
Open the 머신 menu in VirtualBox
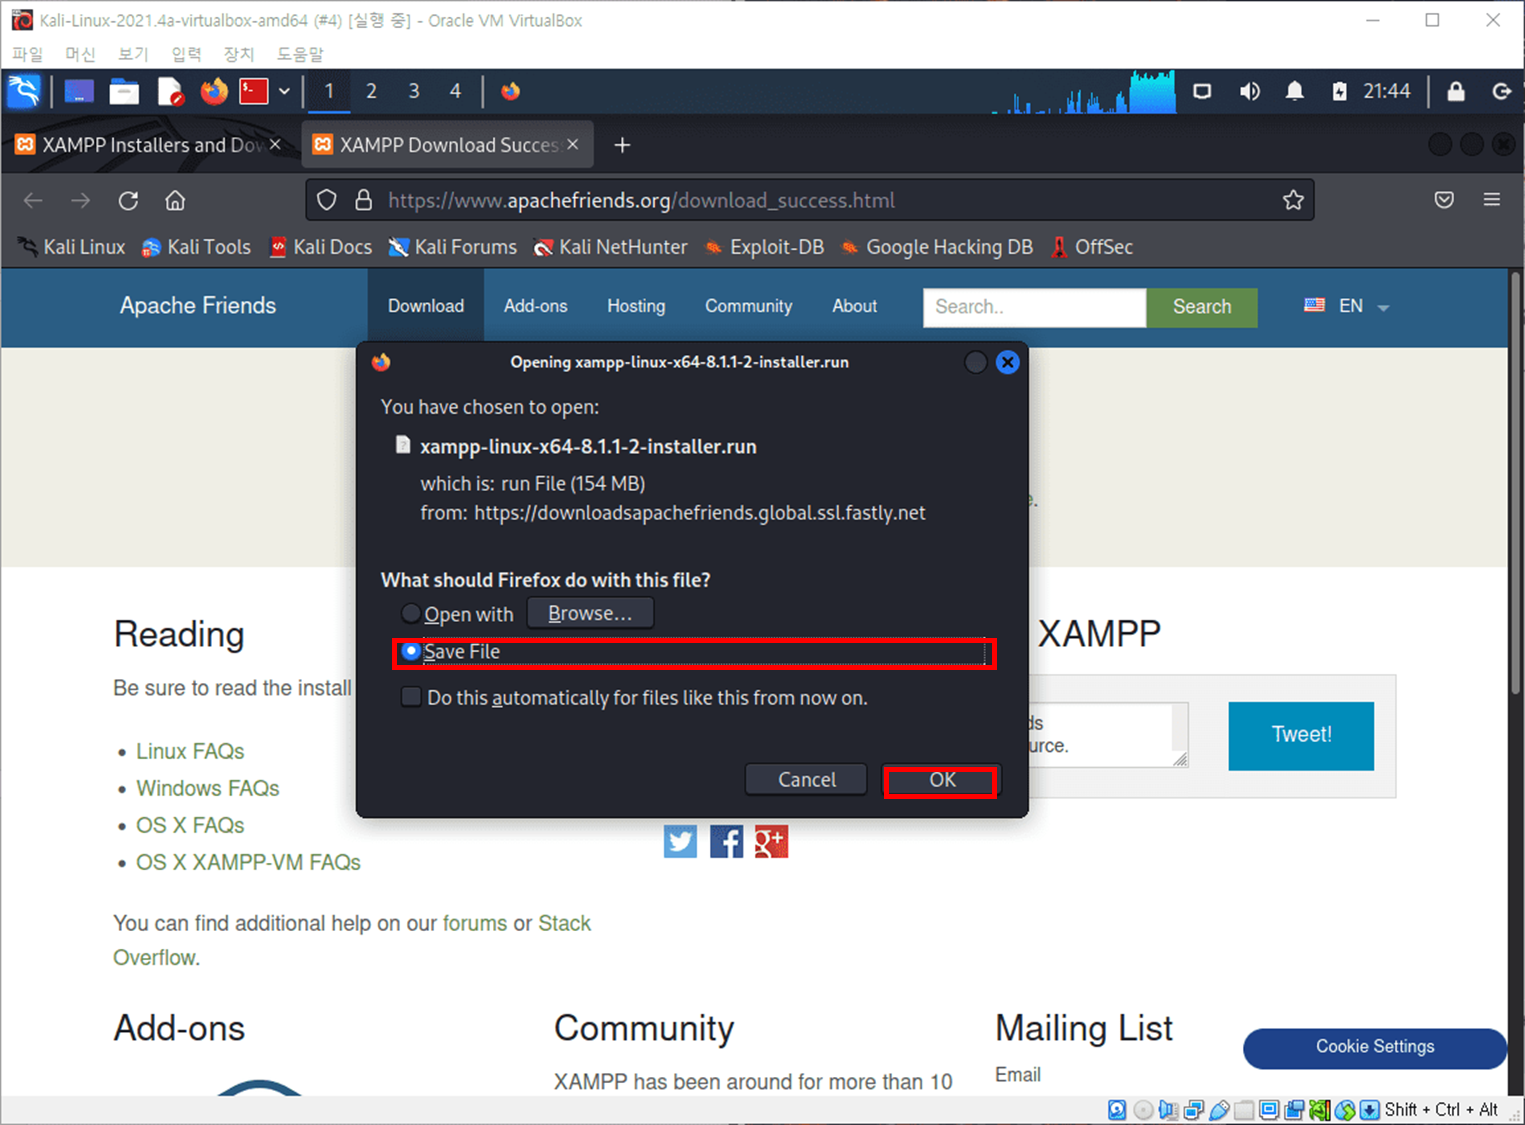pos(79,54)
